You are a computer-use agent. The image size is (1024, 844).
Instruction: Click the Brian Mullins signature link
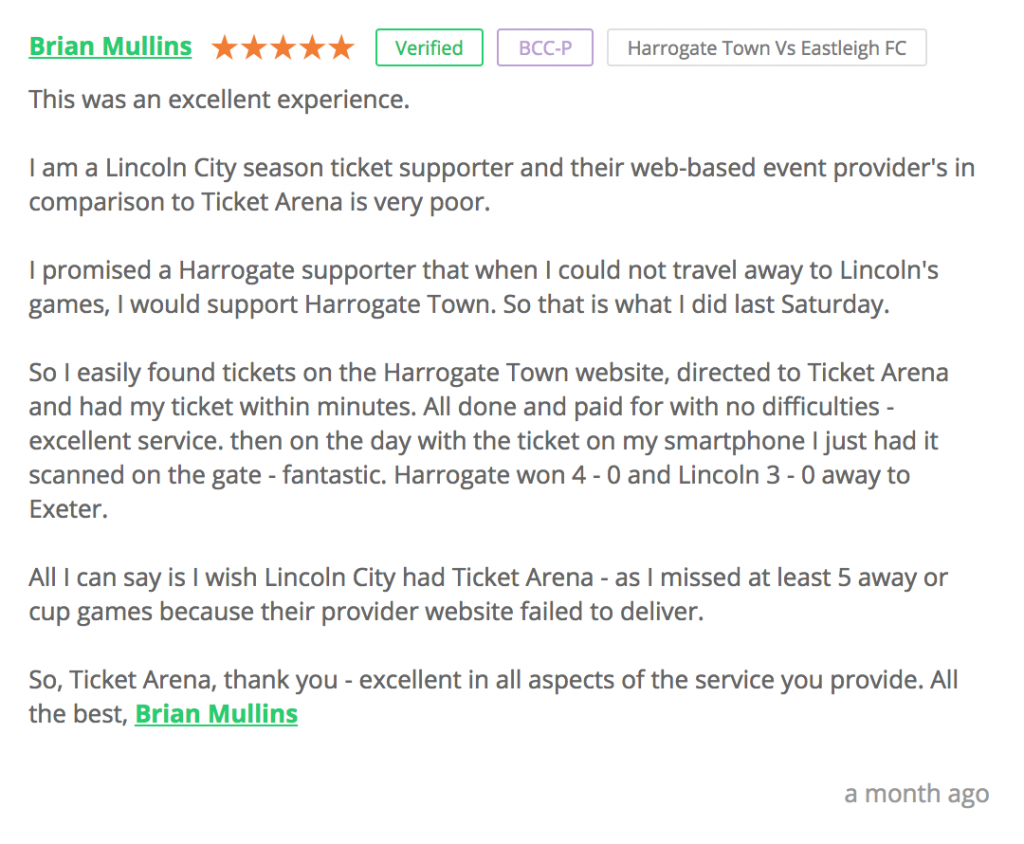216,714
